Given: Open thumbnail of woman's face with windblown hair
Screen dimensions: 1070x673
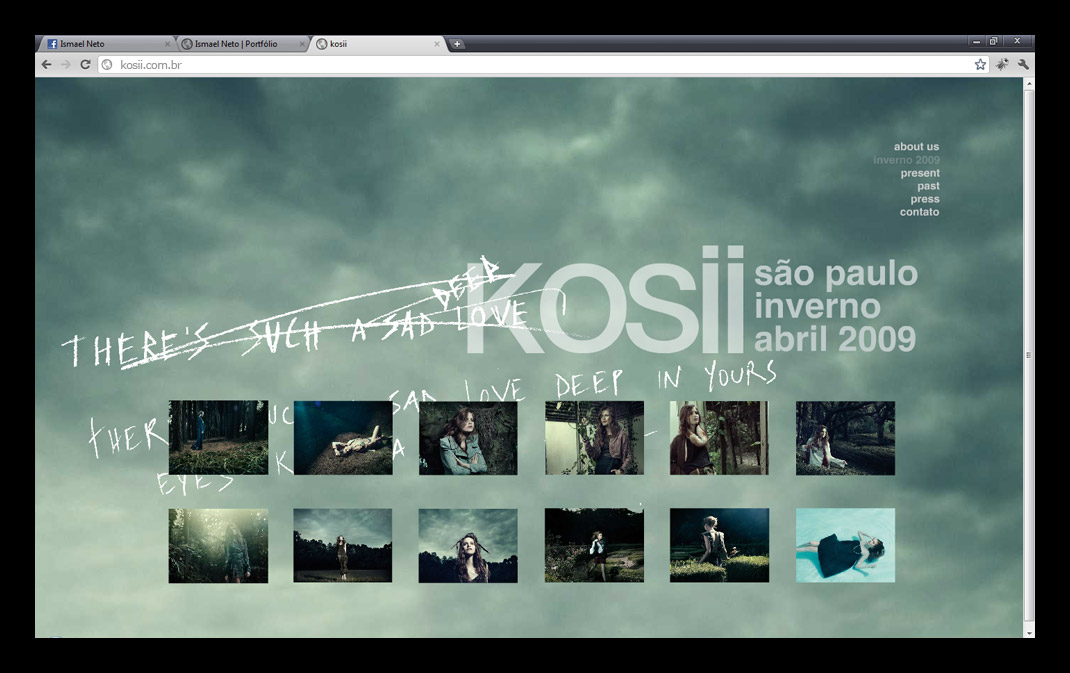Looking at the screenshot, I should (x=468, y=545).
